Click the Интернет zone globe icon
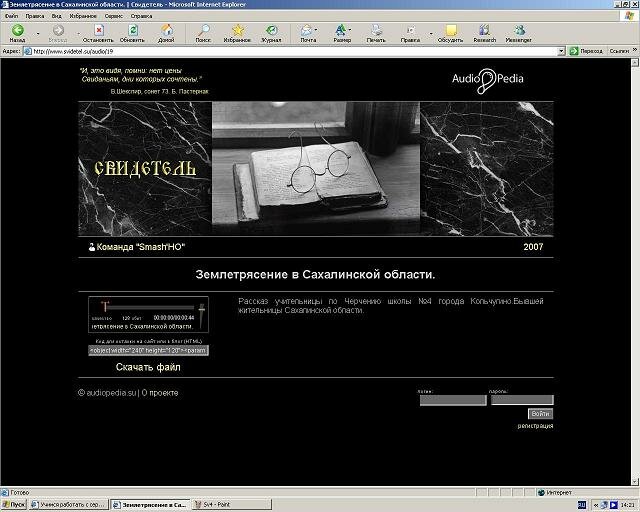The width and height of the screenshot is (640, 512). click(x=542, y=492)
